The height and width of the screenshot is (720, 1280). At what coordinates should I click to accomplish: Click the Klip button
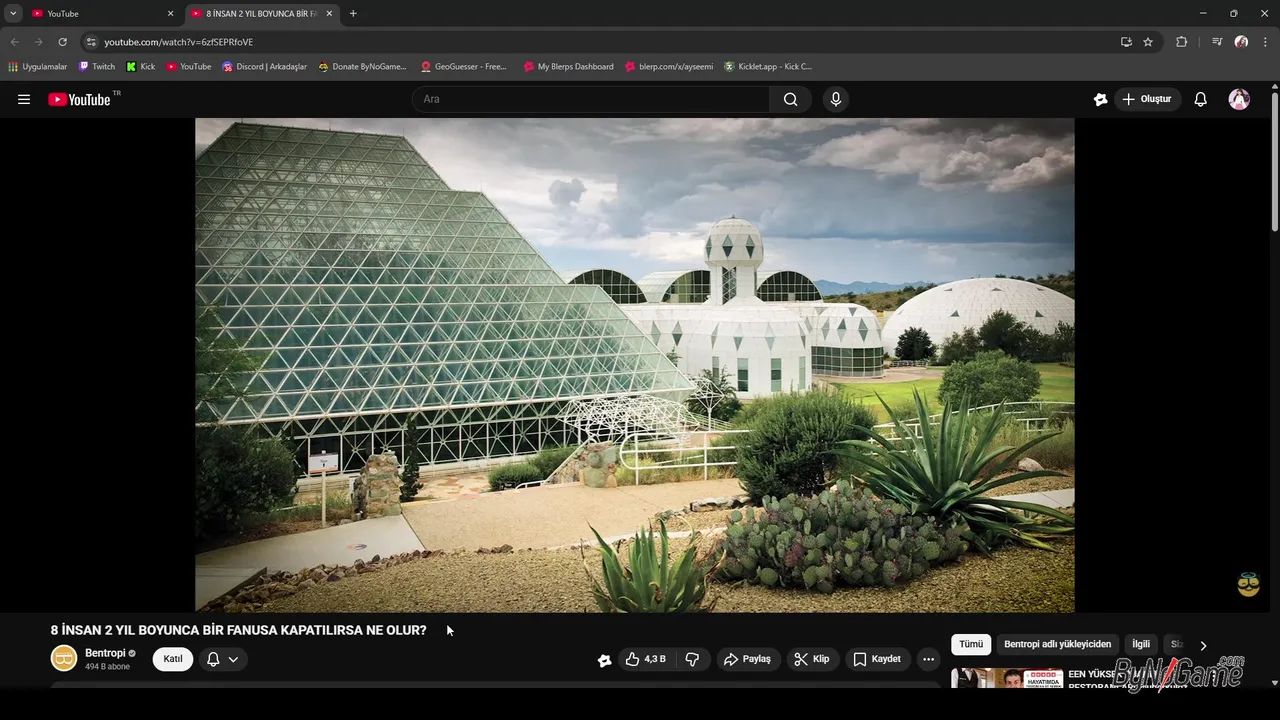coord(811,659)
